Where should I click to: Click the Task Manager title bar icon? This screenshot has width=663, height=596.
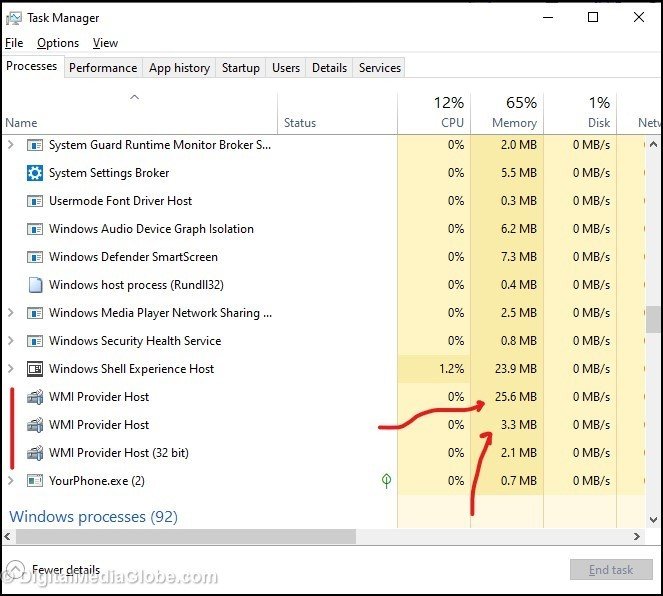[14, 18]
